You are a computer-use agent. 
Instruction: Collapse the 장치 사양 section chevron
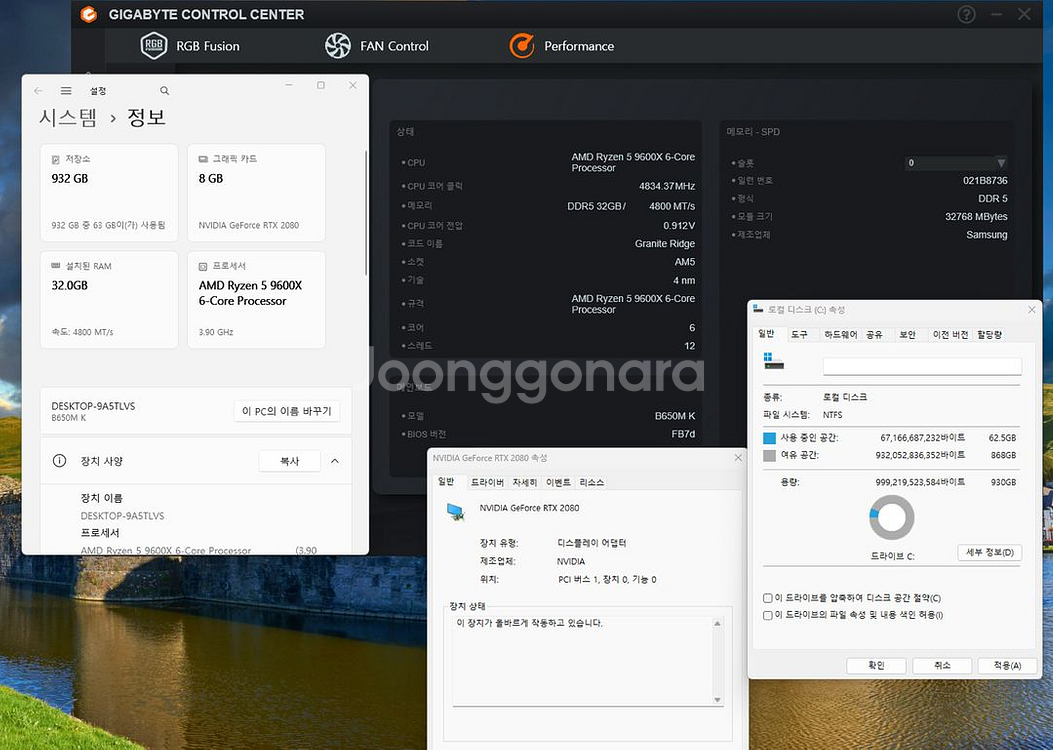point(334,461)
